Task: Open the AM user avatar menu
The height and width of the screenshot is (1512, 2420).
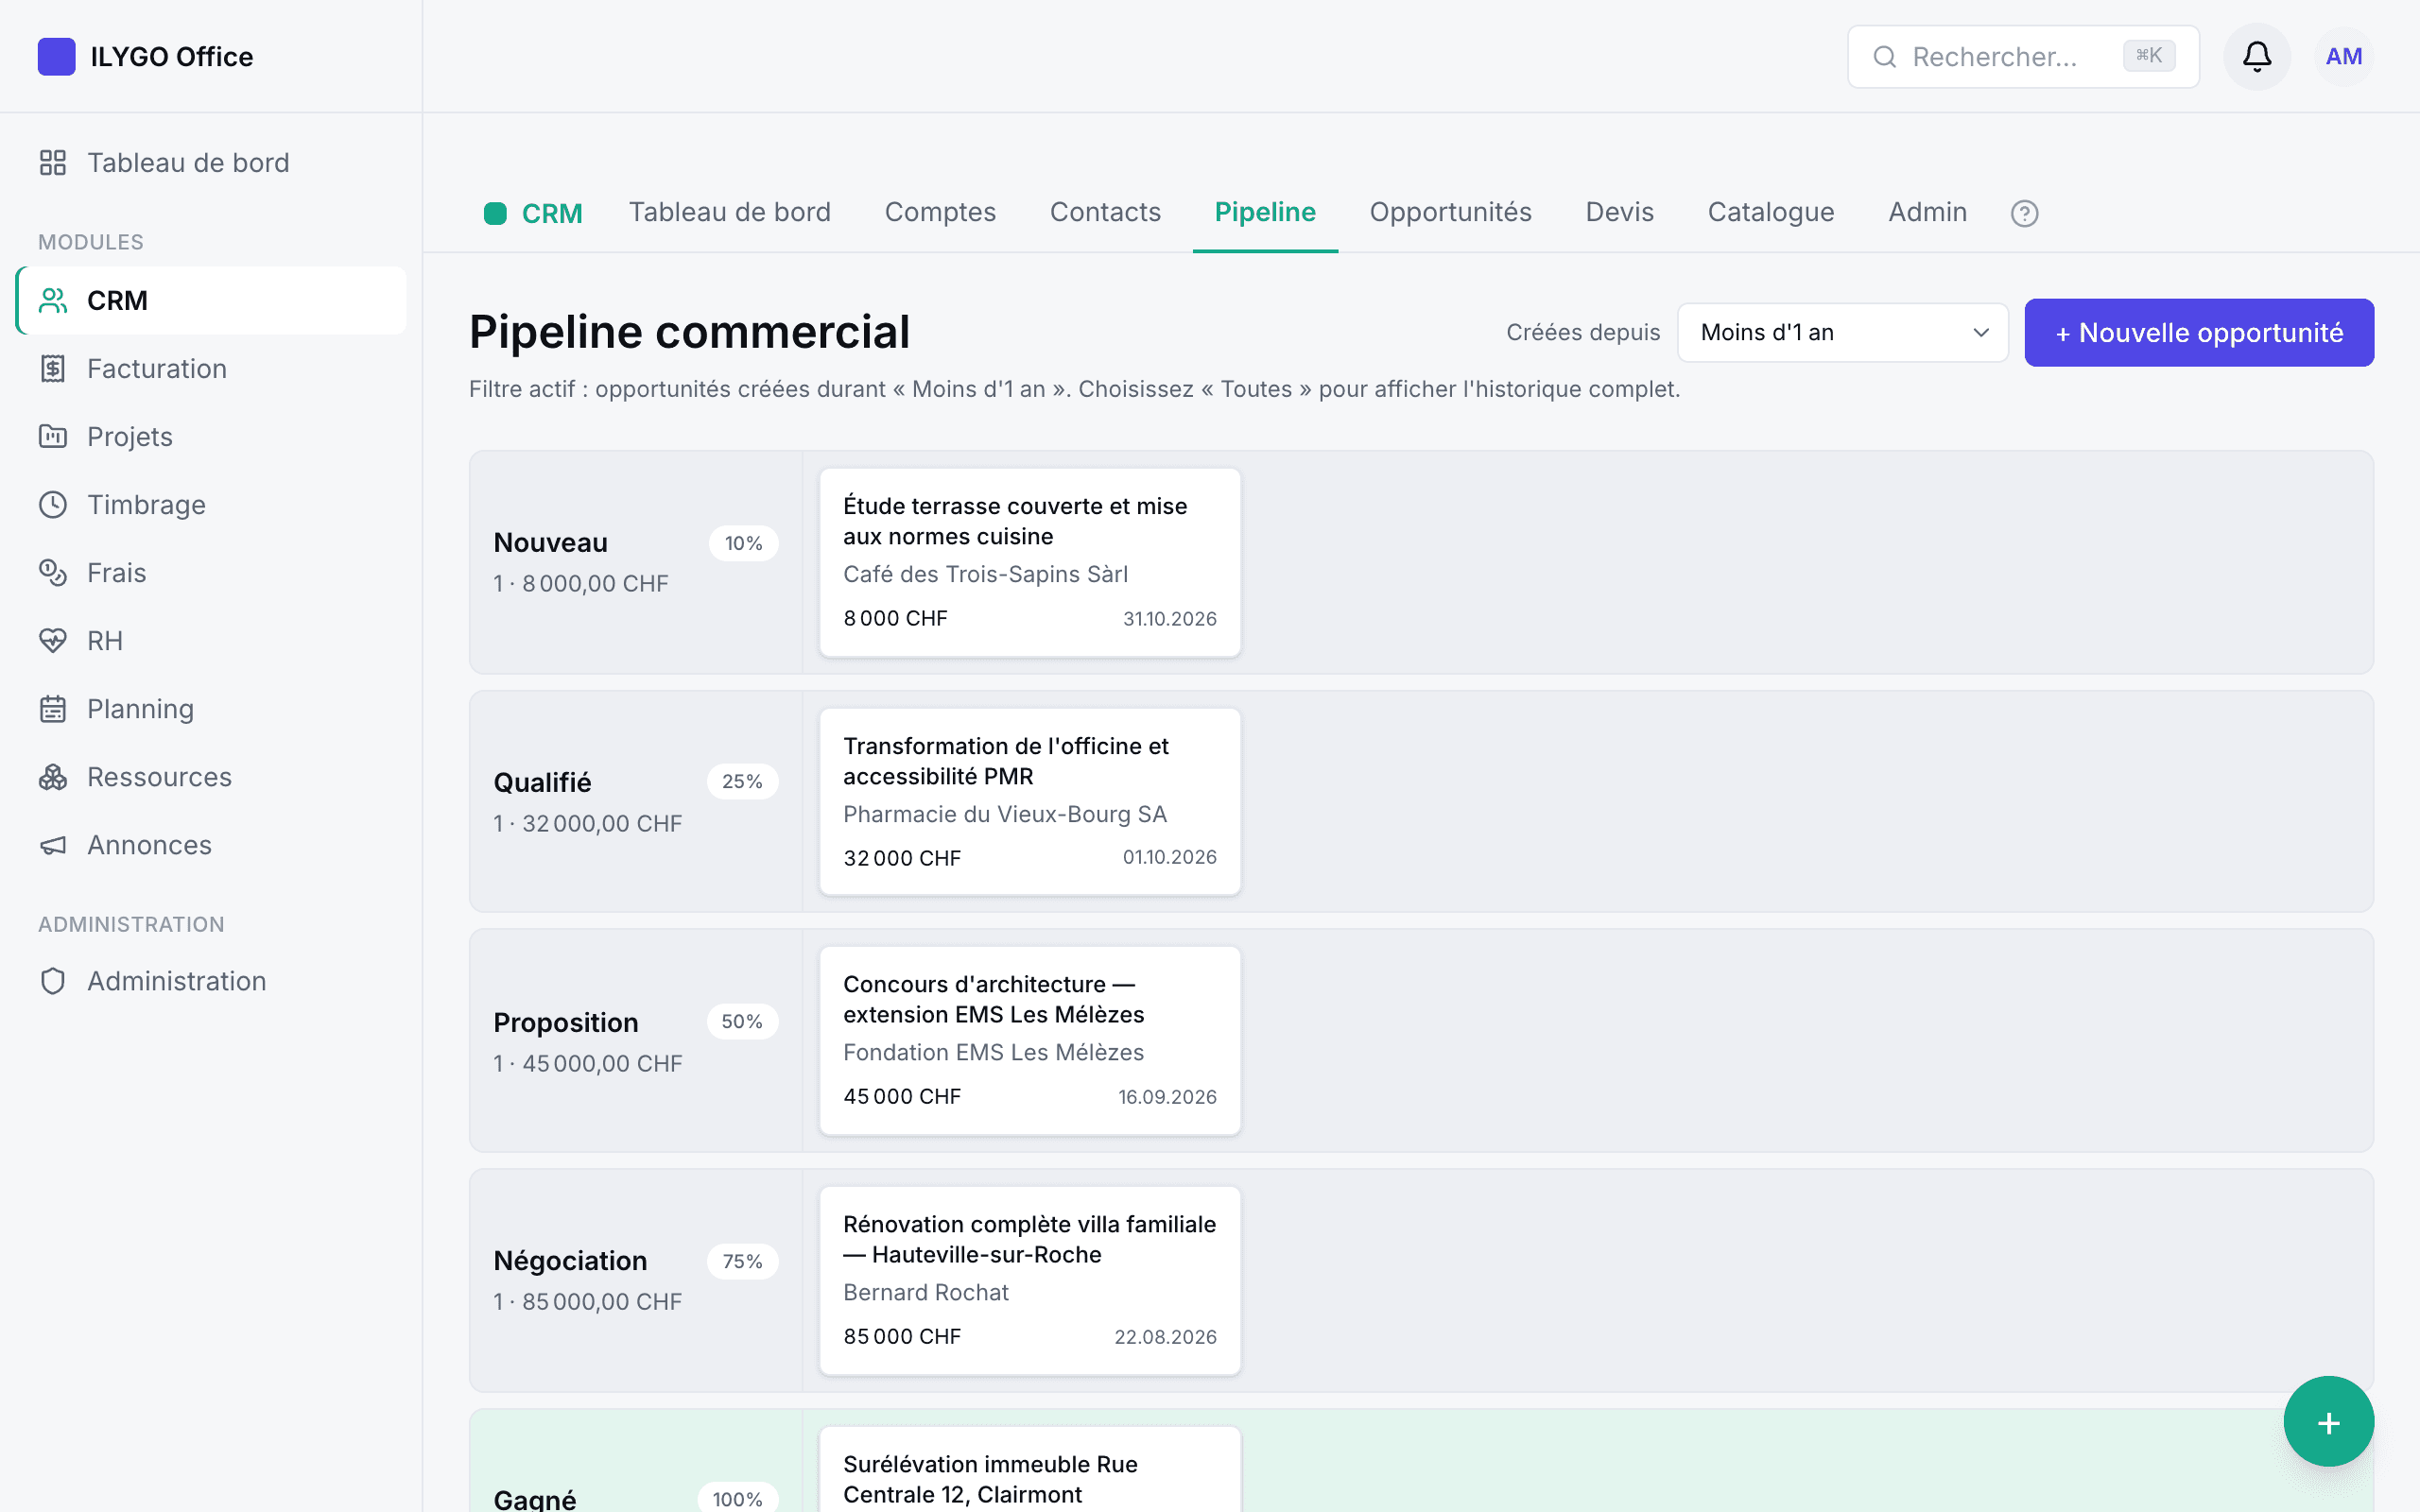Action: (2344, 57)
